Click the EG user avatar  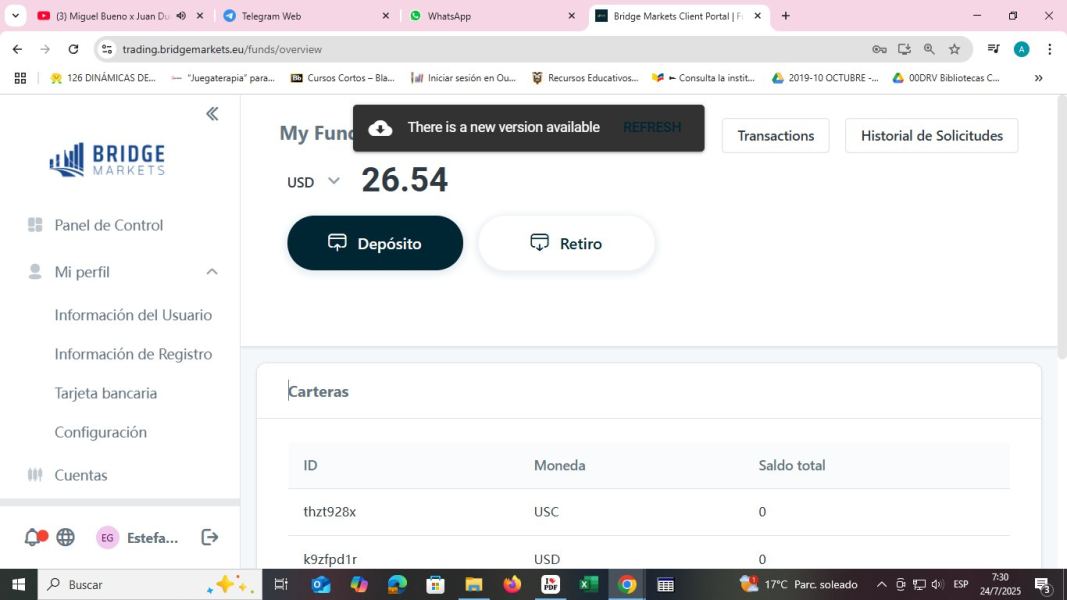point(107,537)
